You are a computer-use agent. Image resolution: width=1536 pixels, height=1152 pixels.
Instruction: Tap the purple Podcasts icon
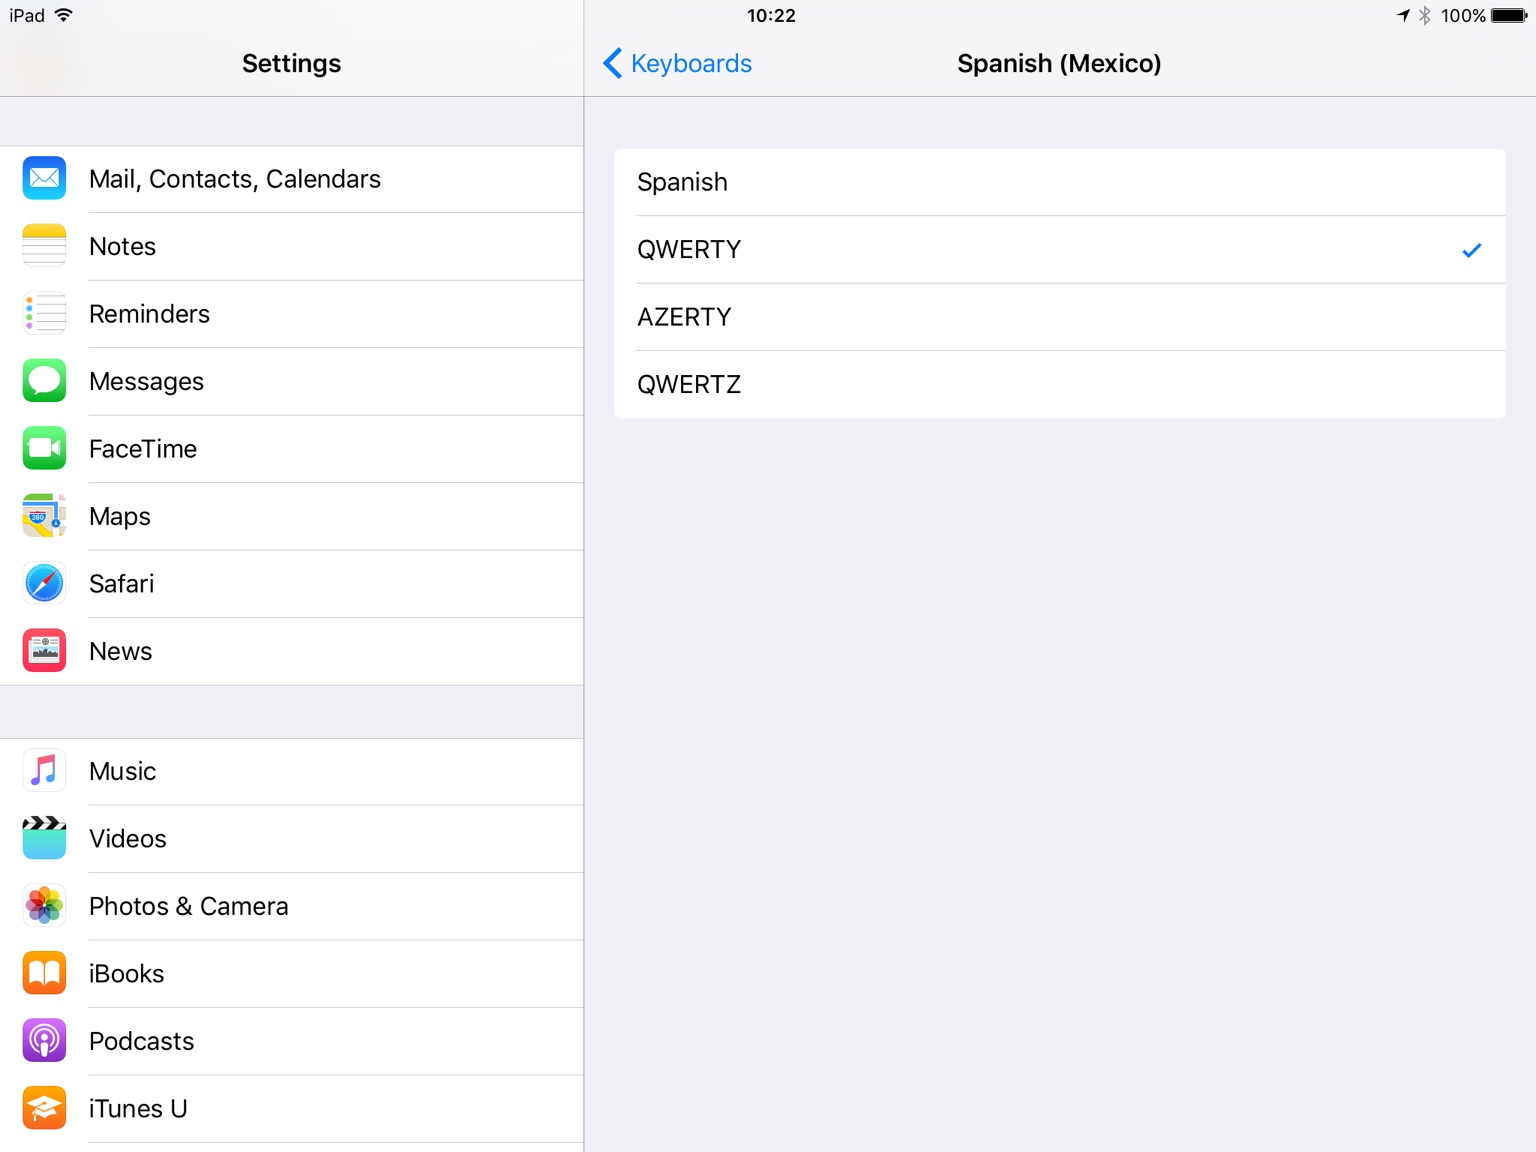(44, 1041)
